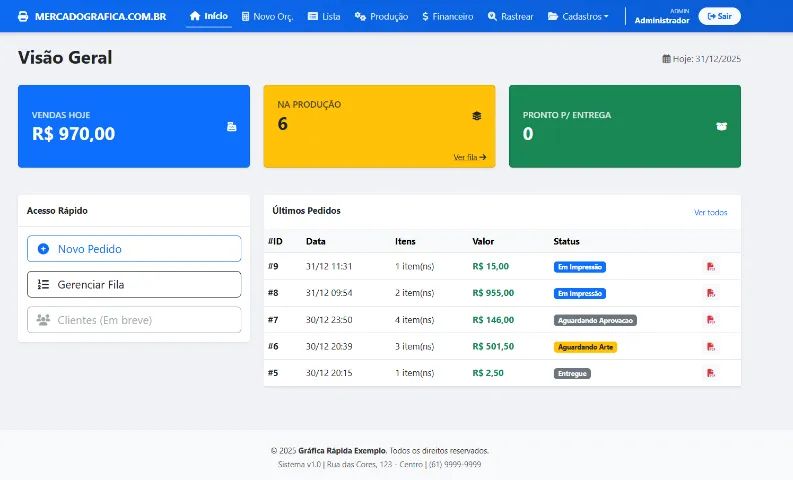Click the Ver todos link
The height and width of the screenshot is (480, 793).
click(710, 213)
